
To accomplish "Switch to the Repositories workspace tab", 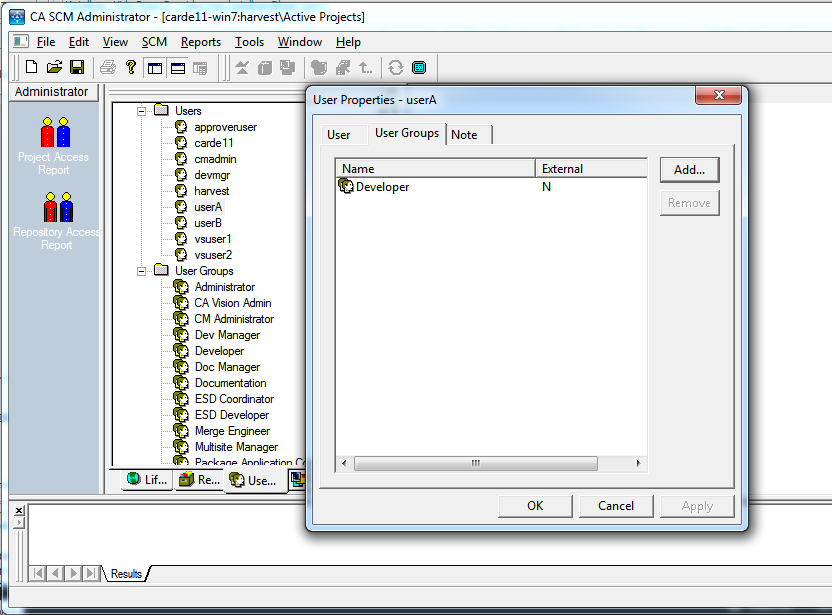I will [x=200, y=480].
